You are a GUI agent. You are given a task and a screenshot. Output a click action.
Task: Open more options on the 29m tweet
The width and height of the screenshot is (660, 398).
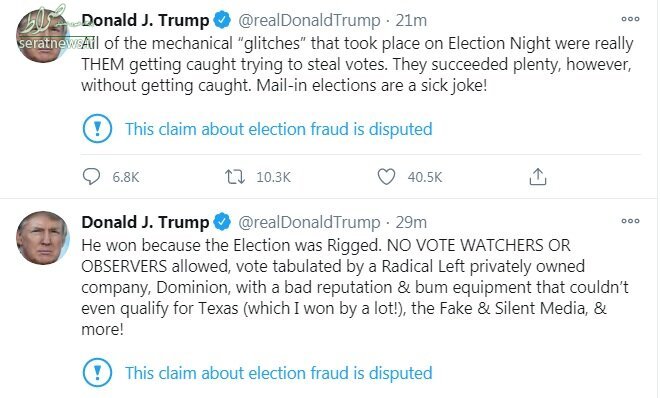point(630,221)
